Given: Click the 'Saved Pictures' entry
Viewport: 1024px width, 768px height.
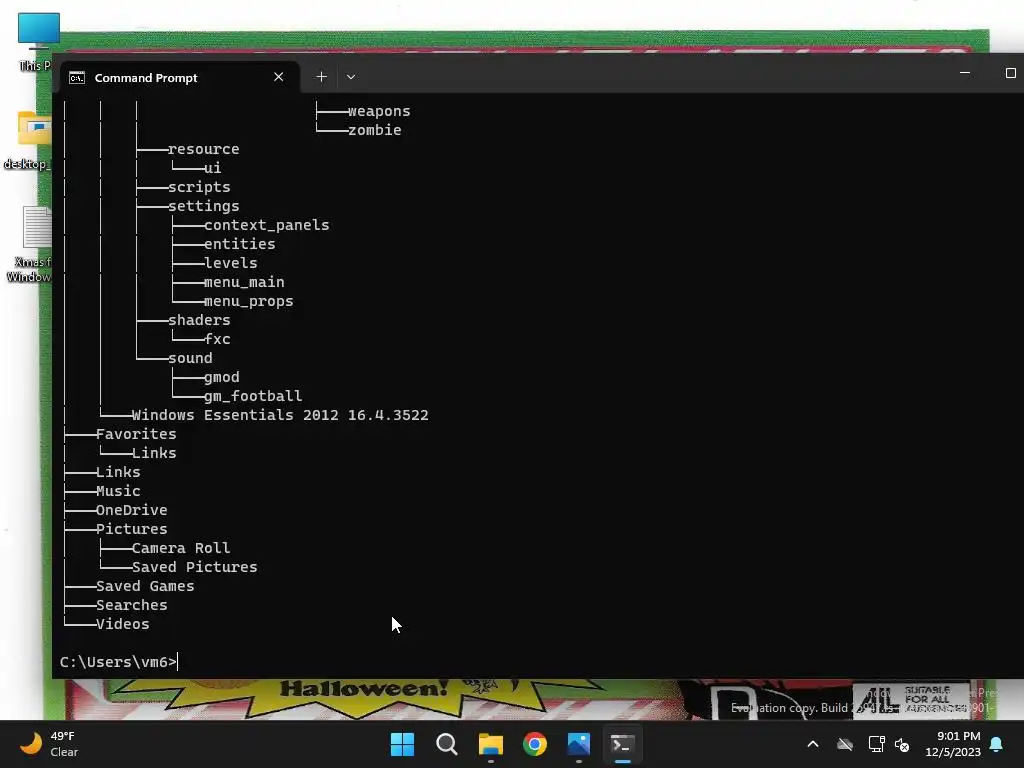Looking at the screenshot, I should click(194, 567).
